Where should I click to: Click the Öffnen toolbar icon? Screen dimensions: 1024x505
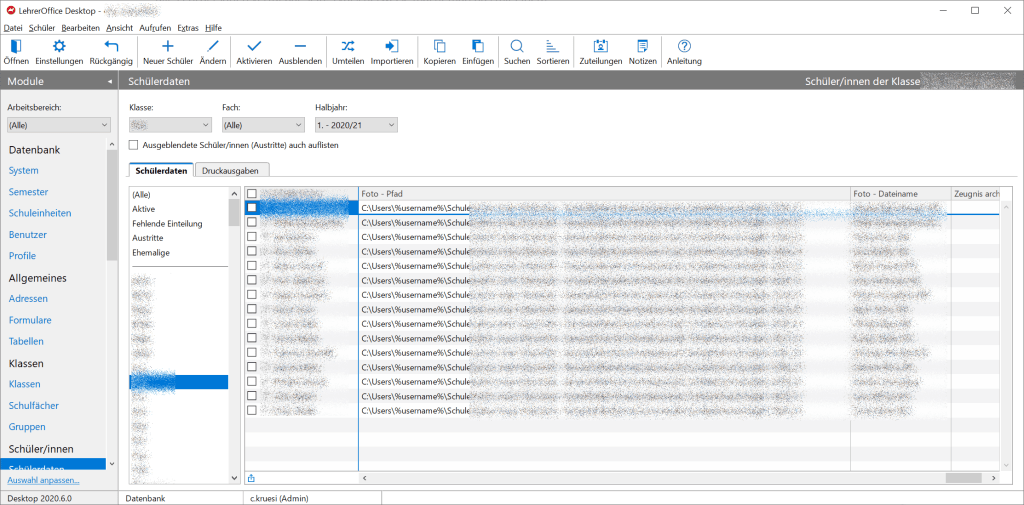16,47
